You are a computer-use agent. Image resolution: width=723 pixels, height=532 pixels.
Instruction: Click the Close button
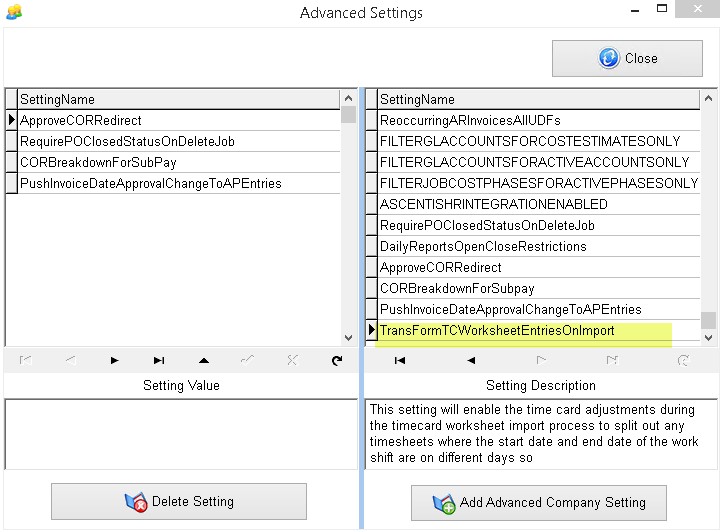[627, 59]
